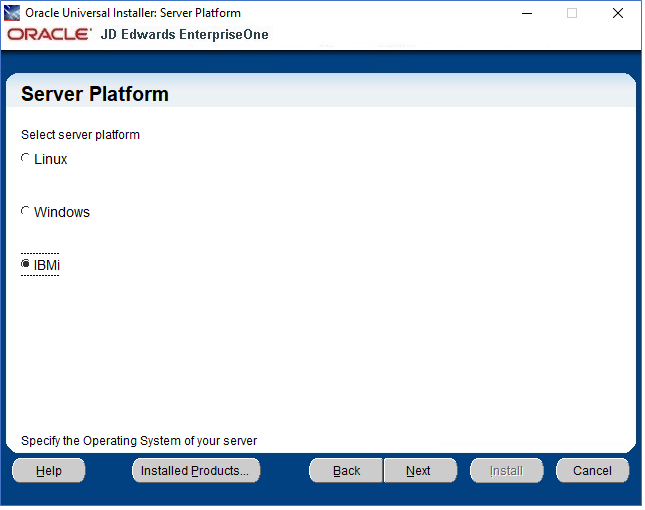Click the maximize window button

pos(572,13)
